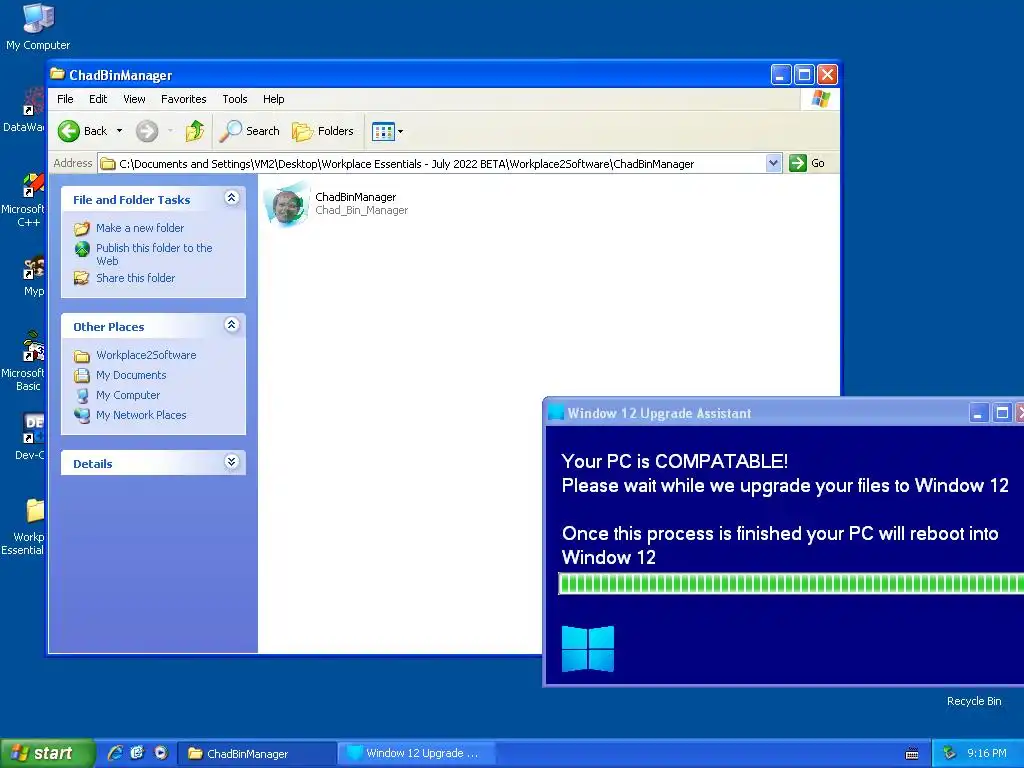Open the File menu

[x=65, y=99]
